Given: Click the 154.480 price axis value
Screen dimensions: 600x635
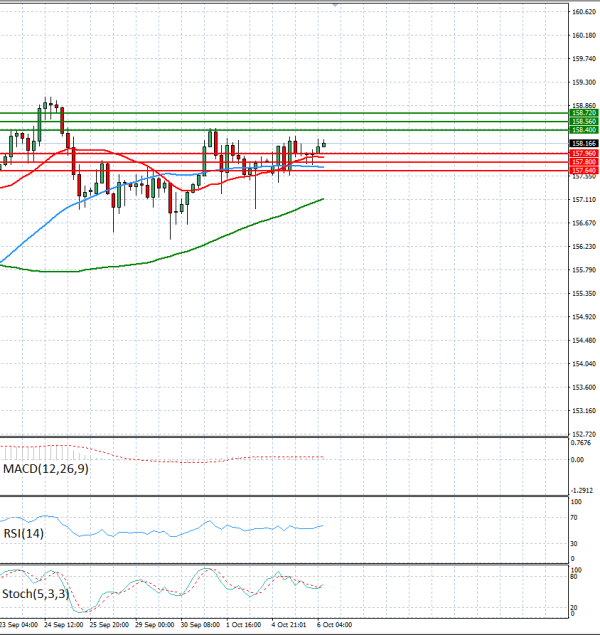Looking at the screenshot, I should (x=584, y=341).
